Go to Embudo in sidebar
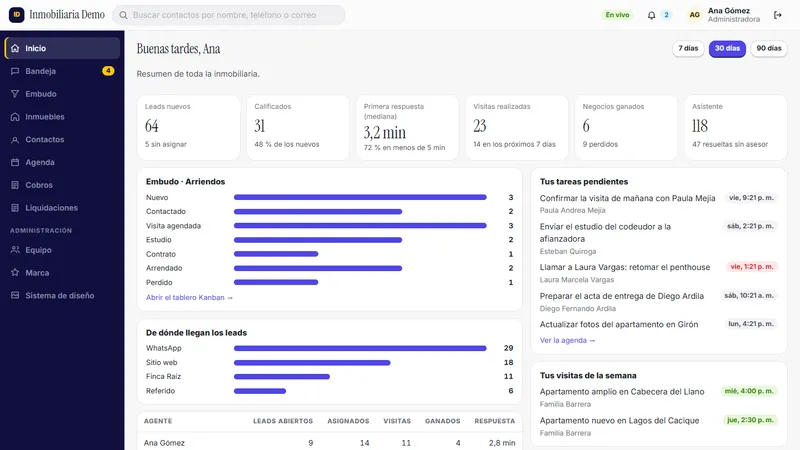The height and width of the screenshot is (450, 800). tap(62, 94)
